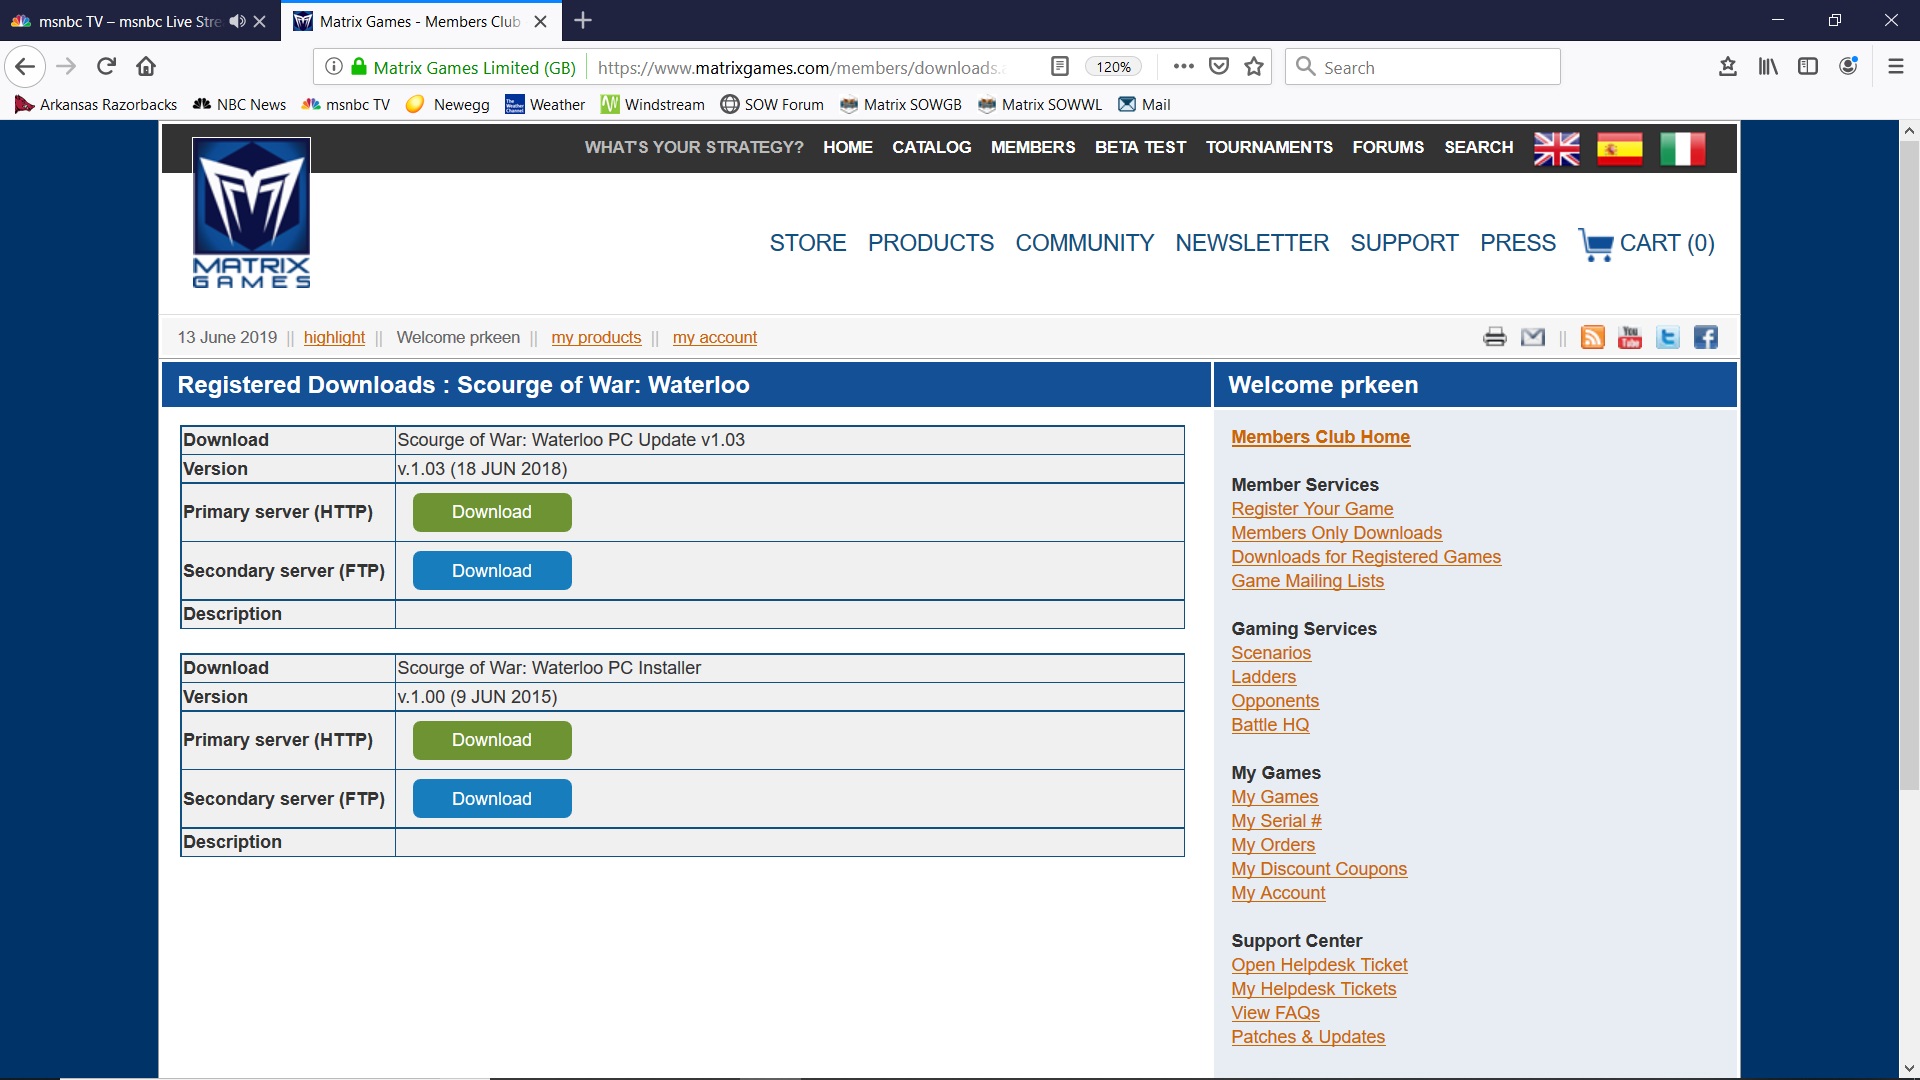Click the email envelope icon
Image resolution: width=1920 pixels, height=1080 pixels.
pos(1533,337)
